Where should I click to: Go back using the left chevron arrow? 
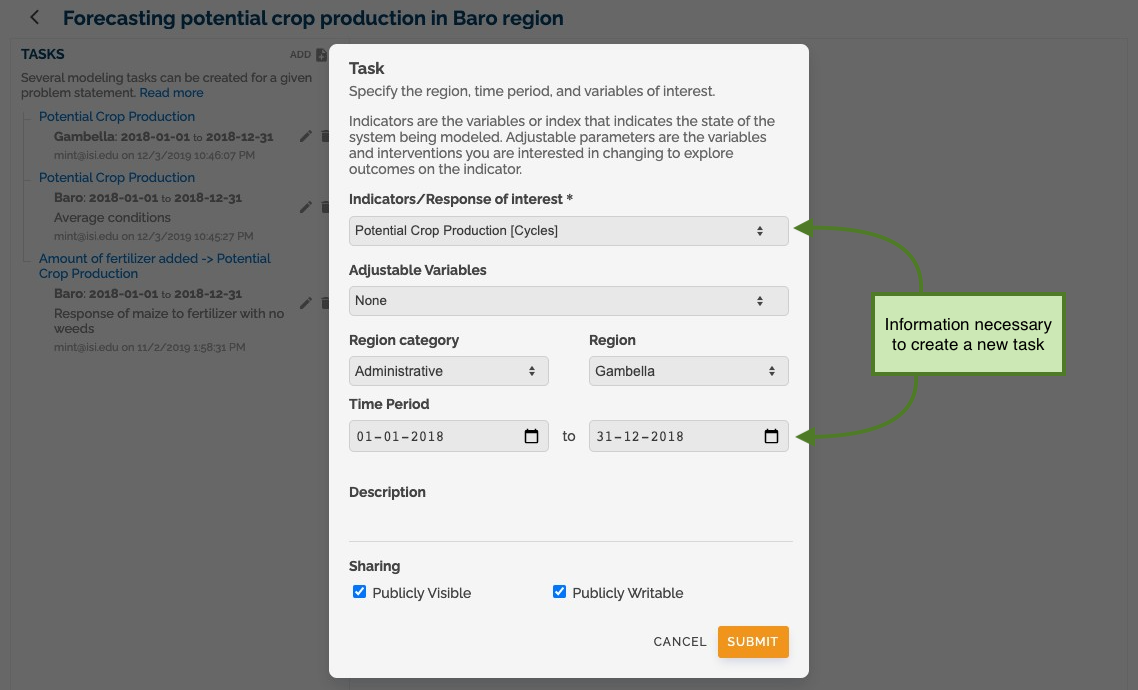point(34,17)
